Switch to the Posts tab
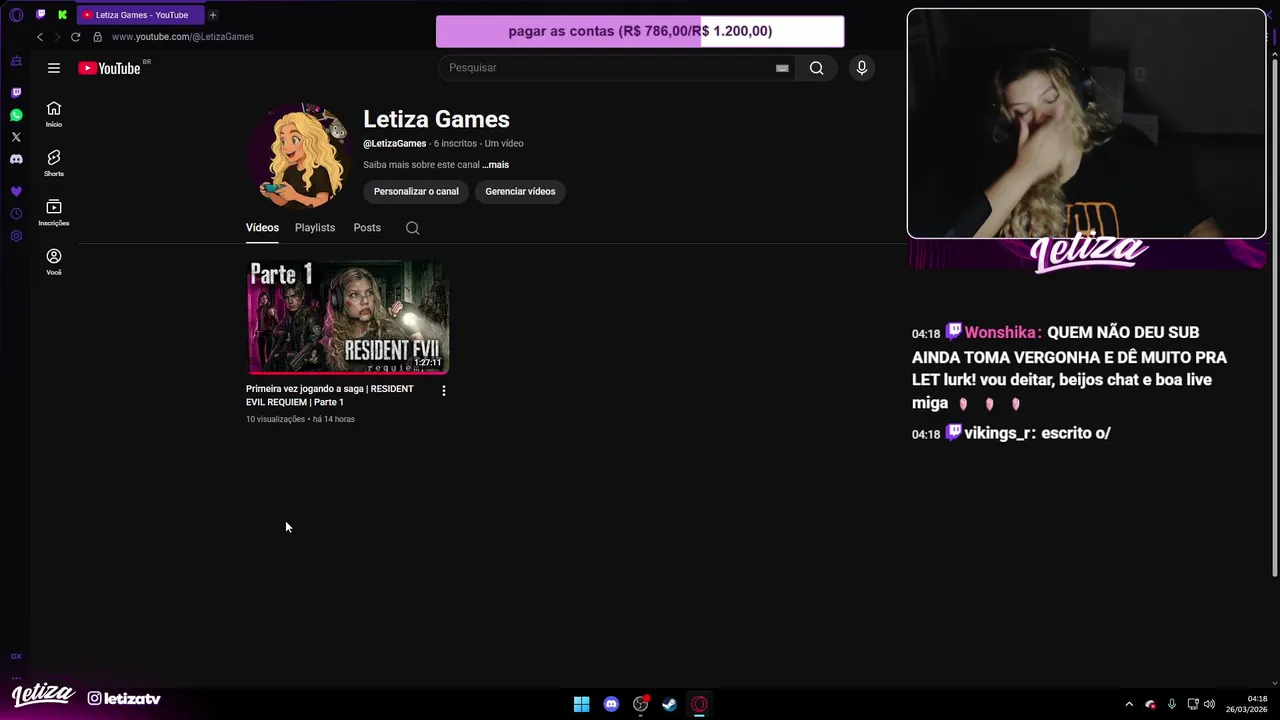1280x720 pixels. (x=367, y=228)
